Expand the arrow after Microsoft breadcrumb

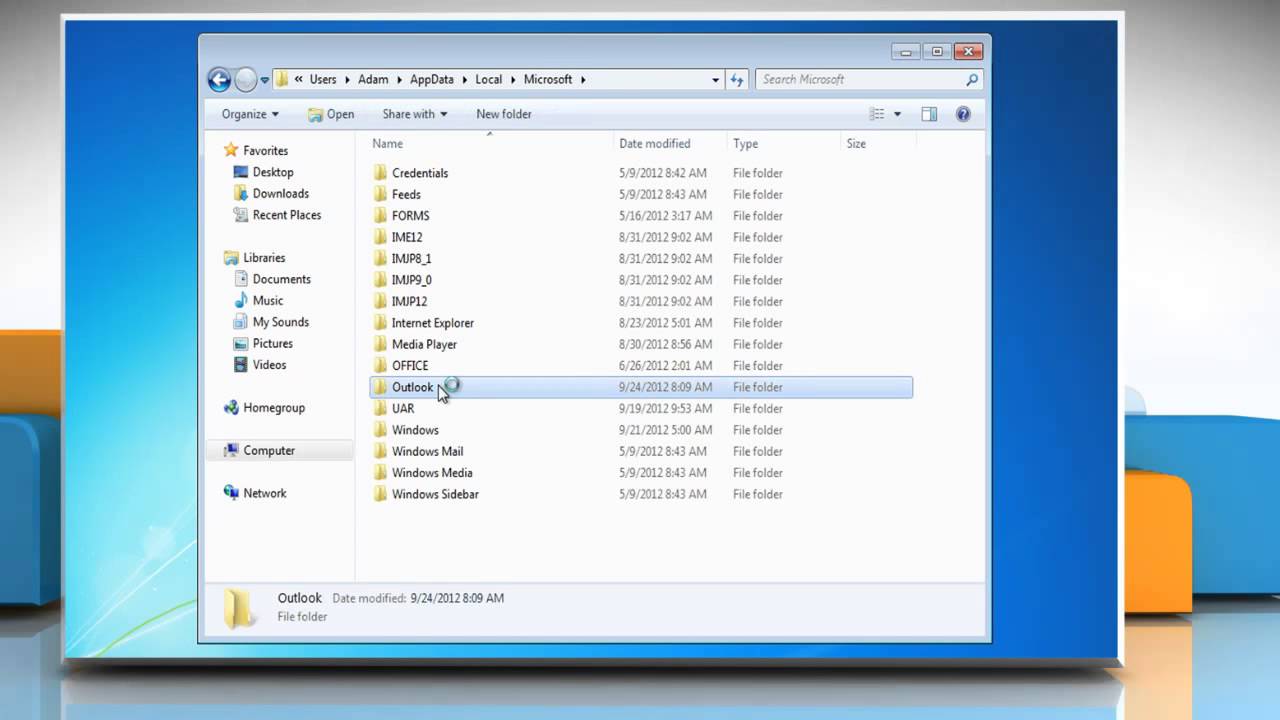coord(583,79)
